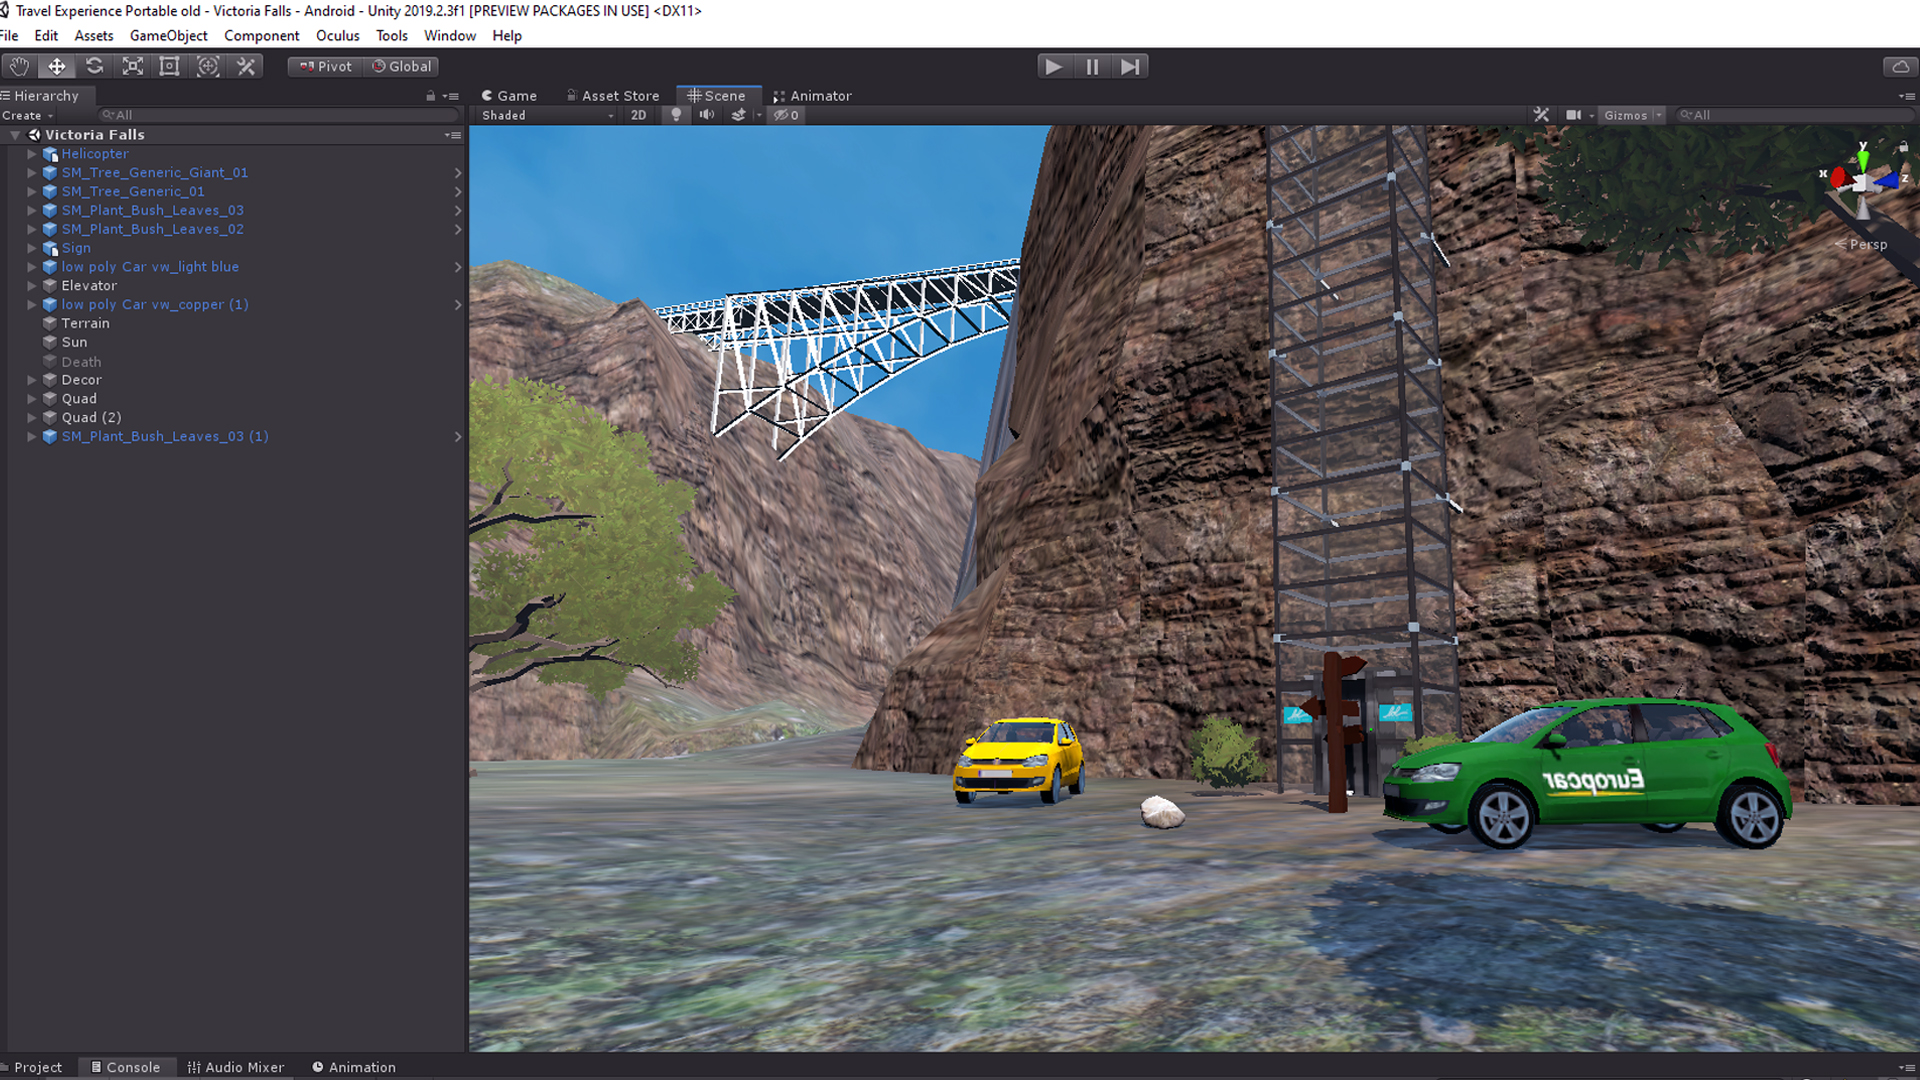Lock the Hierarchy panel
This screenshot has width=1920, height=1080.
pyautogui.click(x=431, y=96)
